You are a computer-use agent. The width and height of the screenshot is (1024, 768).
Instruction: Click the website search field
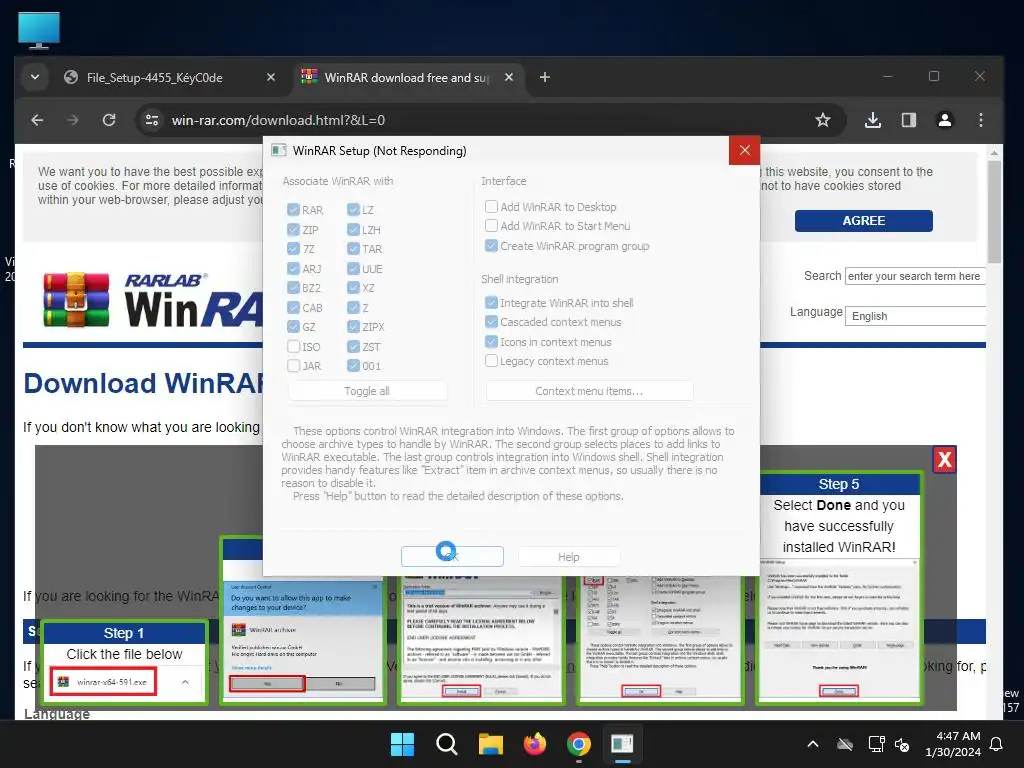tap(915, 276)
